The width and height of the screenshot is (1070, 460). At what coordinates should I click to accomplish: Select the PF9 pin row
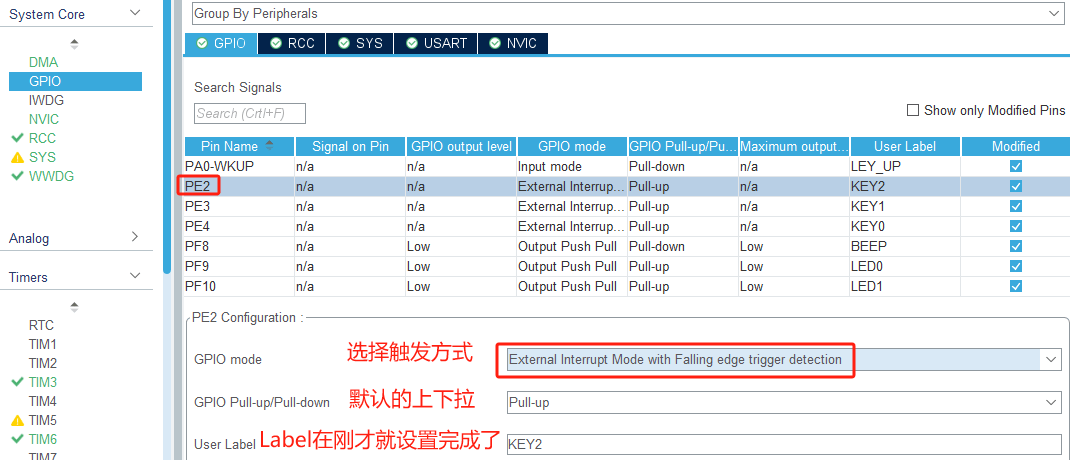(627, 266)
